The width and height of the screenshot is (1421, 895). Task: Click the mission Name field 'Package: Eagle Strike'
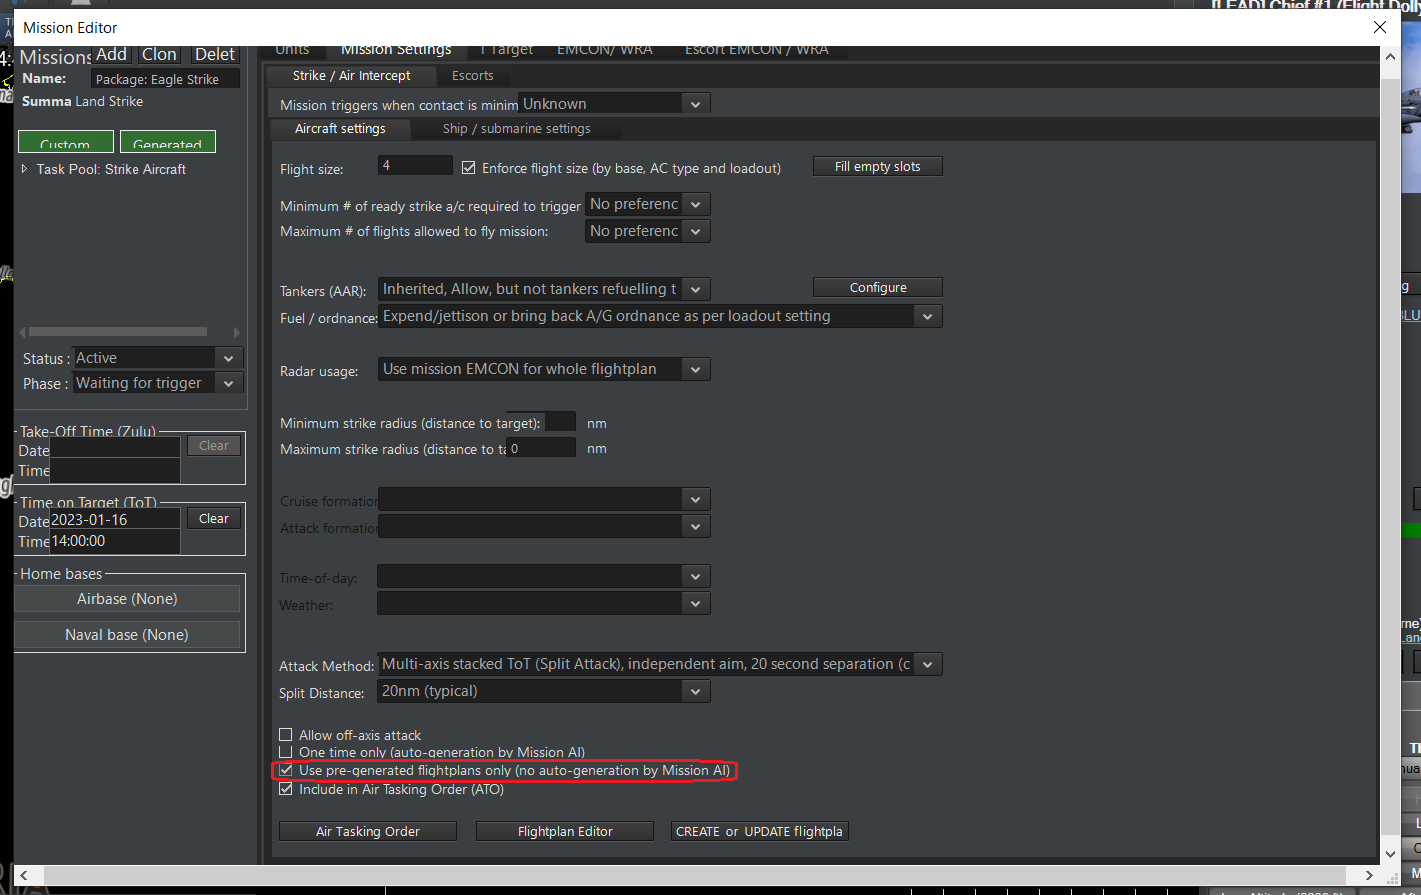[x=165, y=79]
